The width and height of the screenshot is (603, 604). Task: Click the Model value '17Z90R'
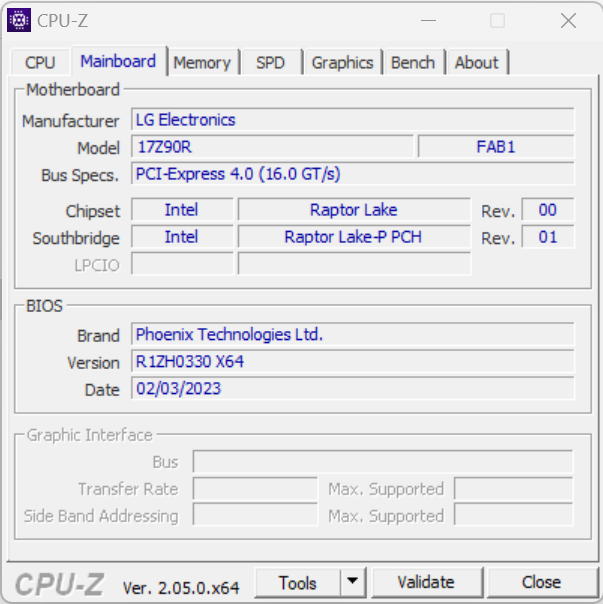272,147
